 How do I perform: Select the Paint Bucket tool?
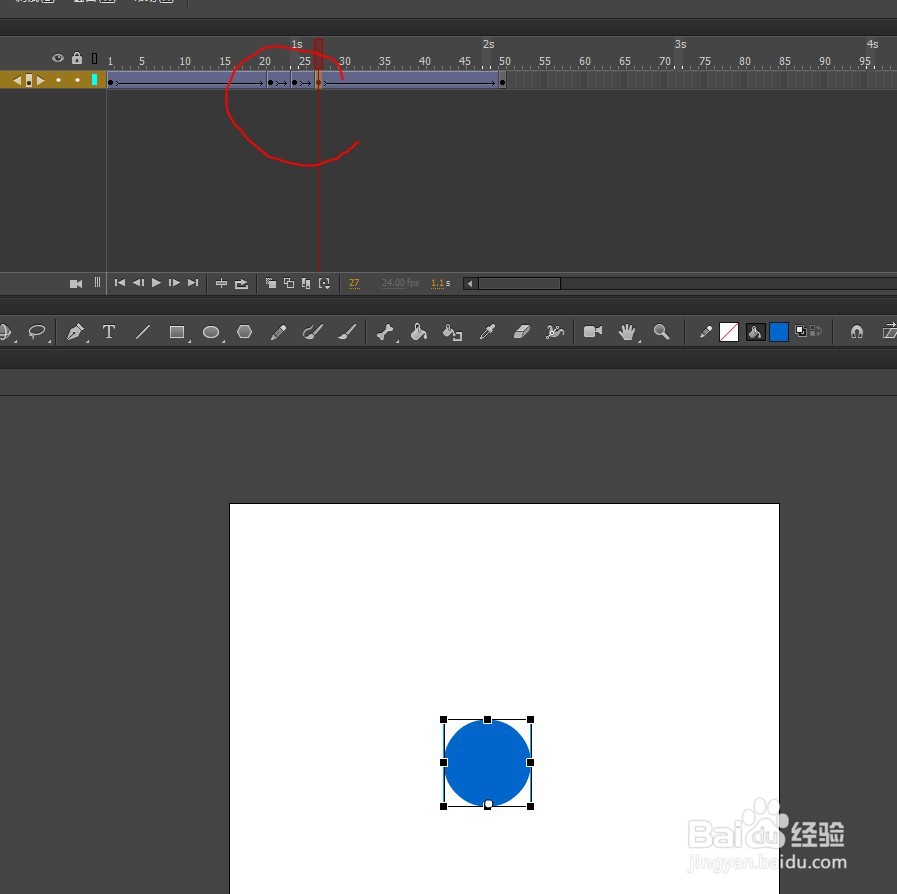[419, 332]
